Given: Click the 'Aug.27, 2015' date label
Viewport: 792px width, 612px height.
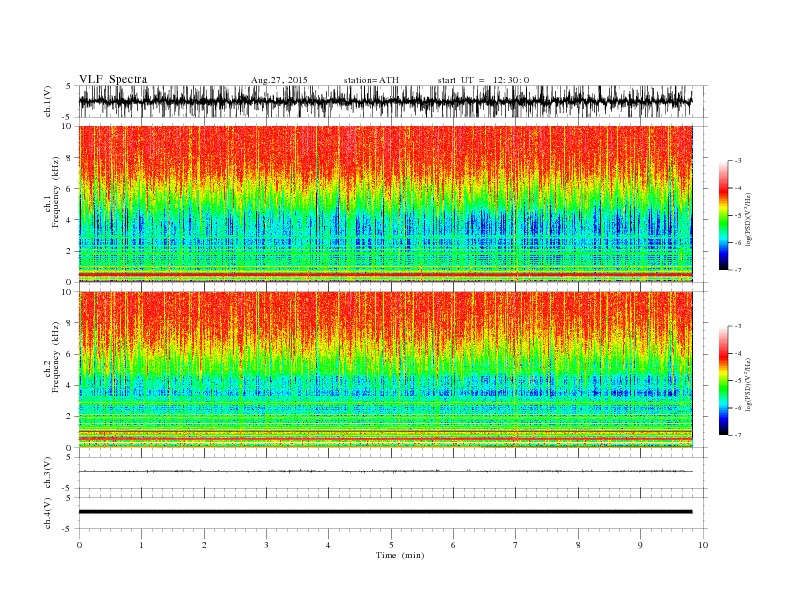Looking at the screenshot, I should tap(279, 80).
